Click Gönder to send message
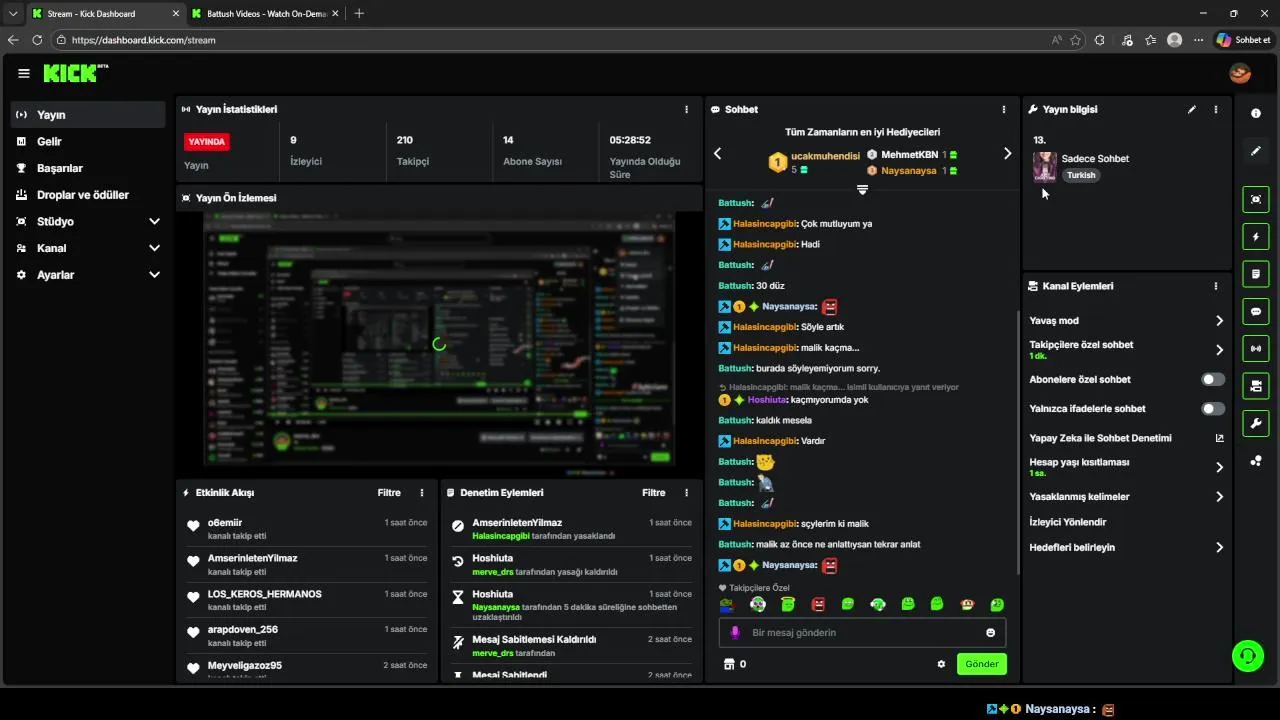Screen dimensions: 1280x720 pos(981,664)
